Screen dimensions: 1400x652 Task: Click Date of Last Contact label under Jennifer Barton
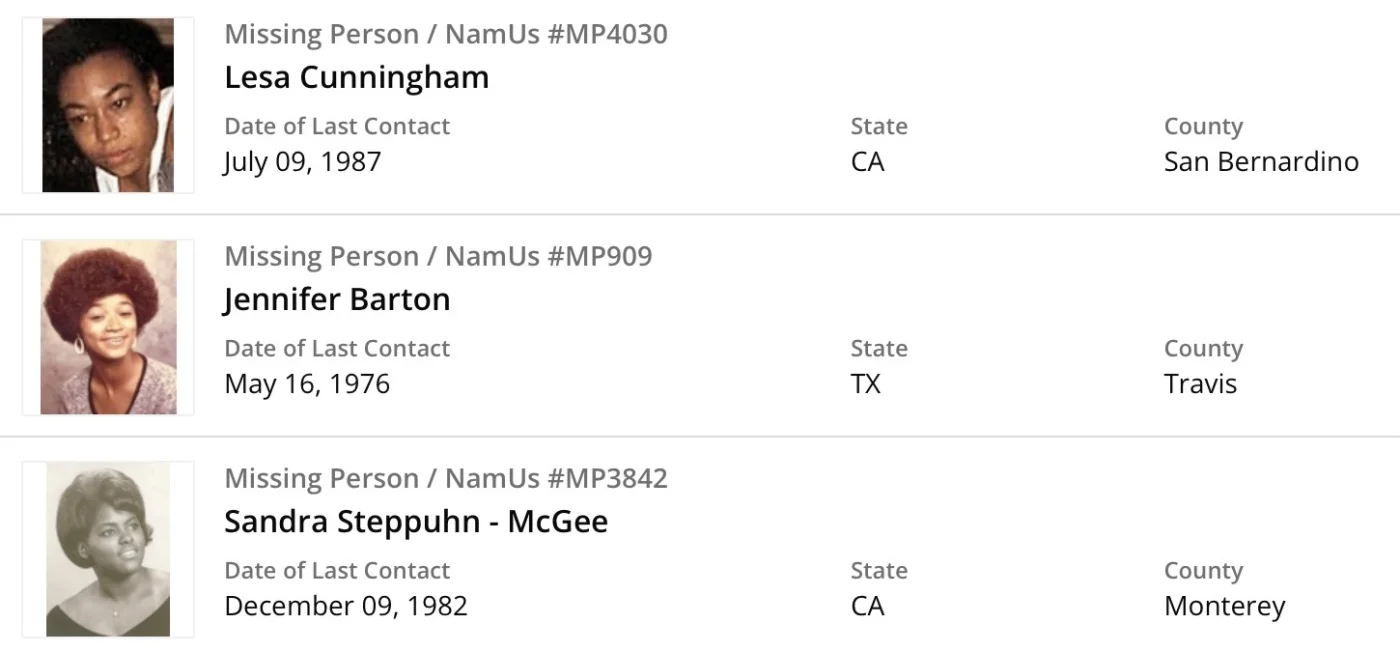click(x=337, y=348)
